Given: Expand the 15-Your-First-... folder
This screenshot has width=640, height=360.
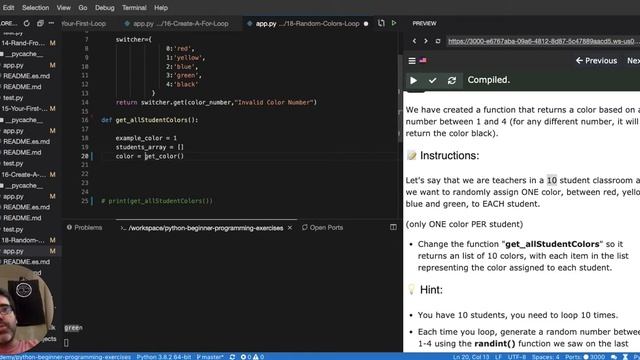Looking at the screenshot, I should pos(24,109).
